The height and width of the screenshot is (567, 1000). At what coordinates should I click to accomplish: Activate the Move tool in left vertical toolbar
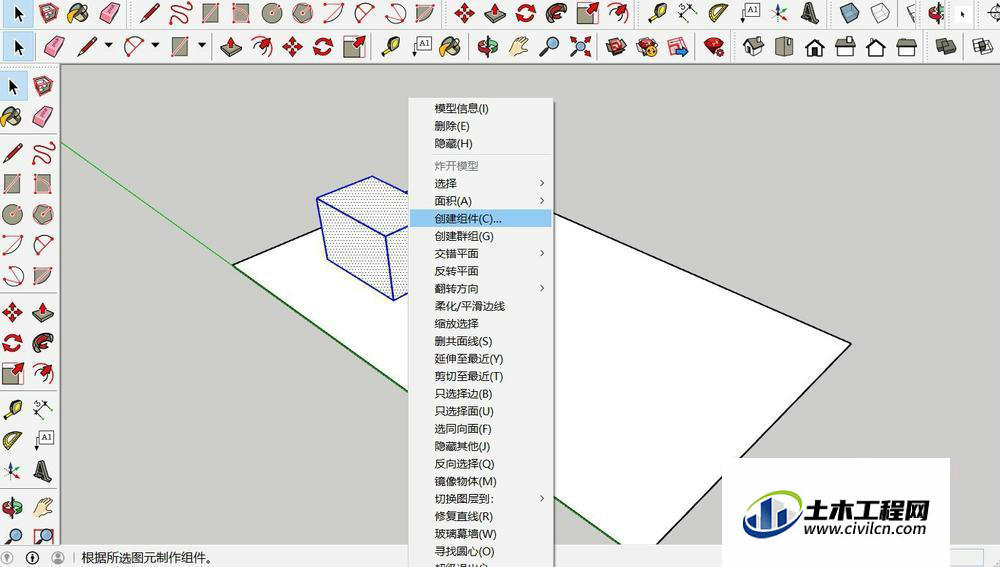[x=12, y=312]
